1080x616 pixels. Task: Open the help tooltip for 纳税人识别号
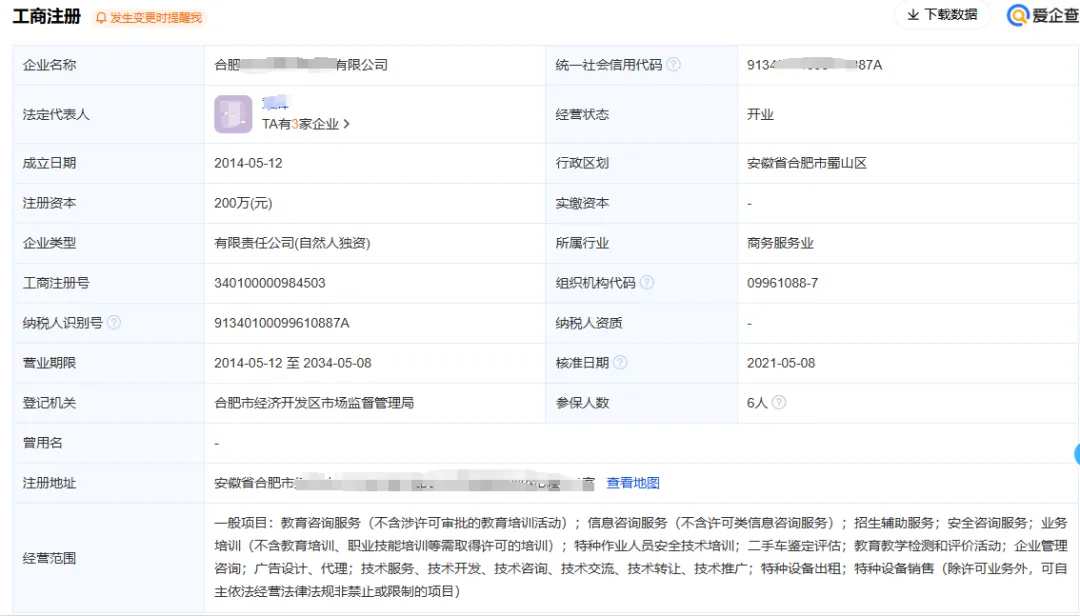[x=114, y=323]
